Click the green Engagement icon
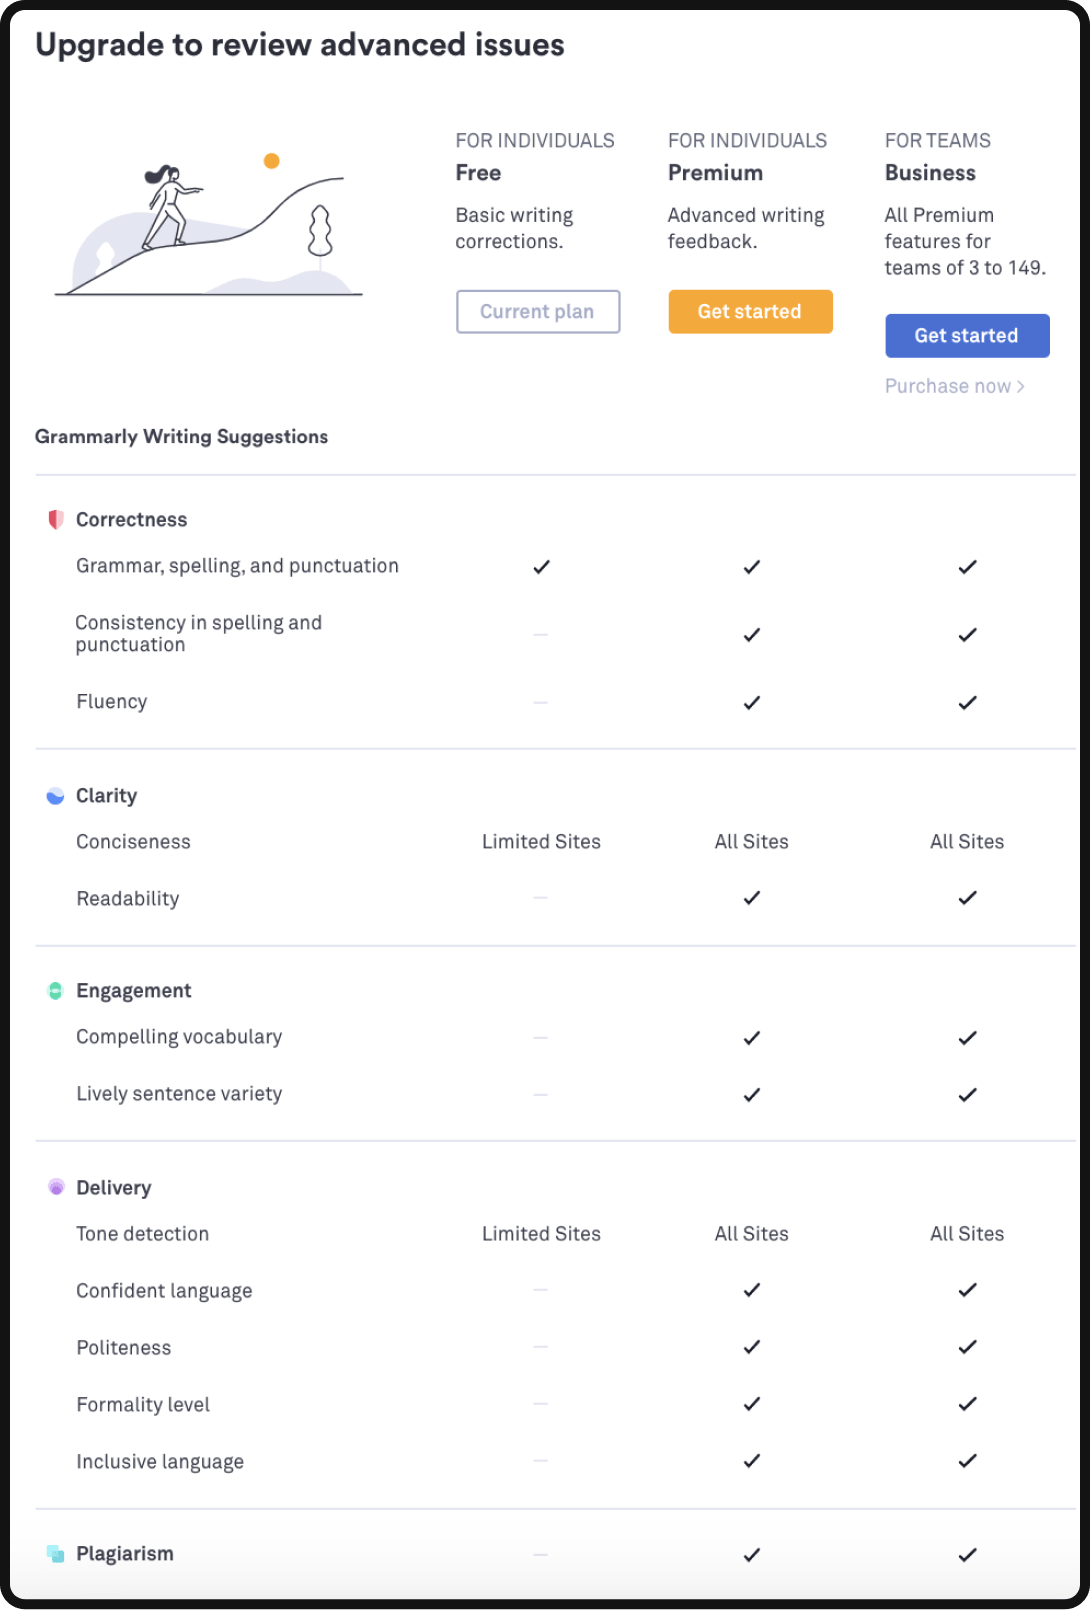The height and width of the screenshot is (1610, 1090). (x=56, y=991)
